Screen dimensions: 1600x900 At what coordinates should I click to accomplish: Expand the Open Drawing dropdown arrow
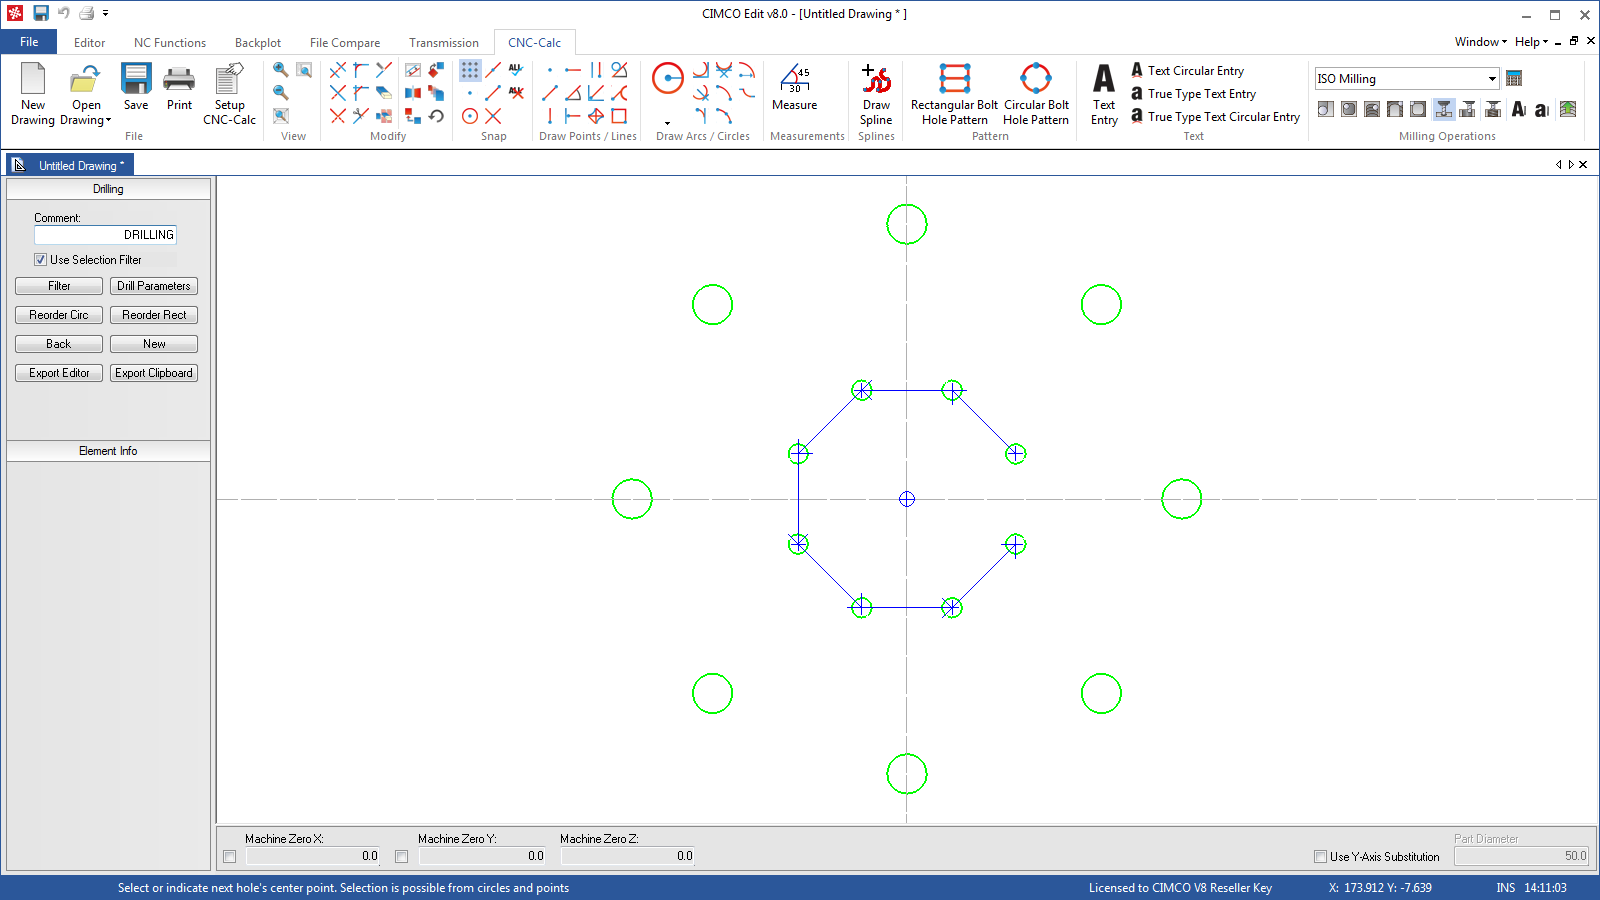pyautogui.click(x=108, y=121)
